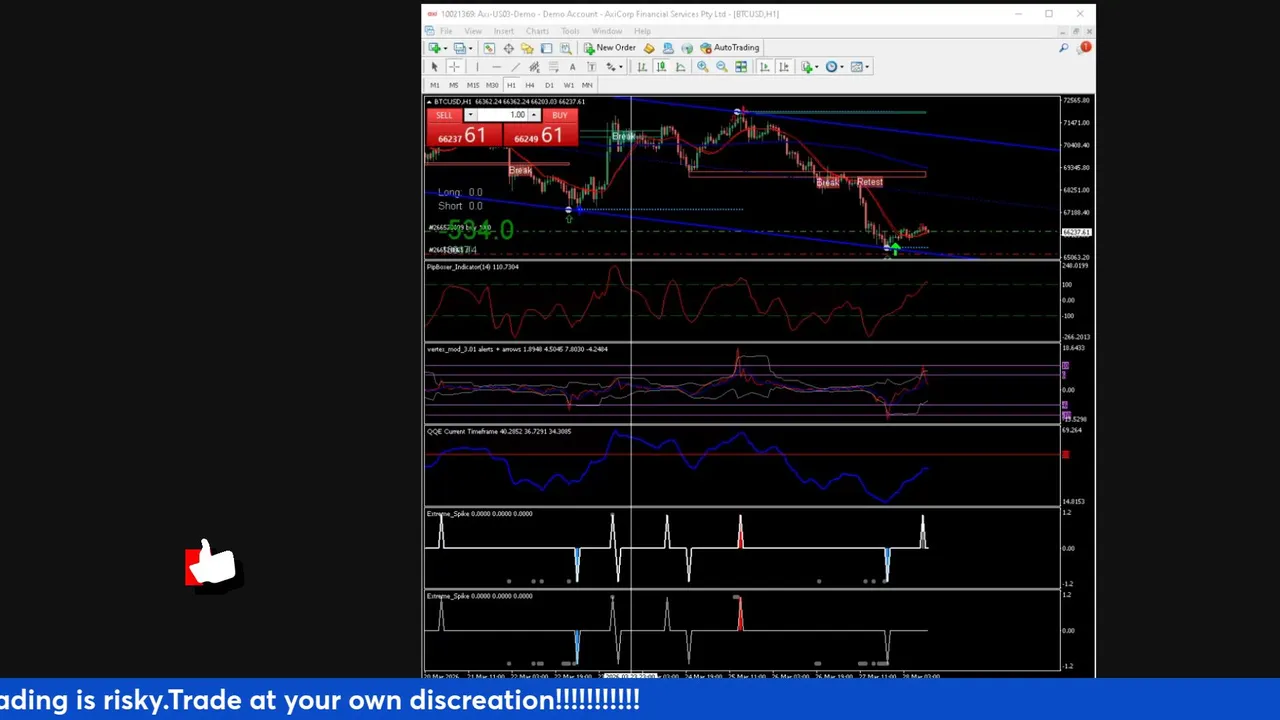
Task: Select the text label tool
Action: (591, 67)
